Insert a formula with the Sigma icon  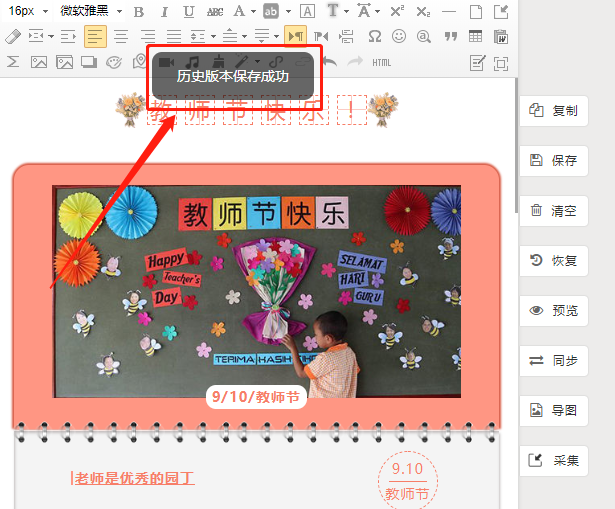[x=13, y=62]
